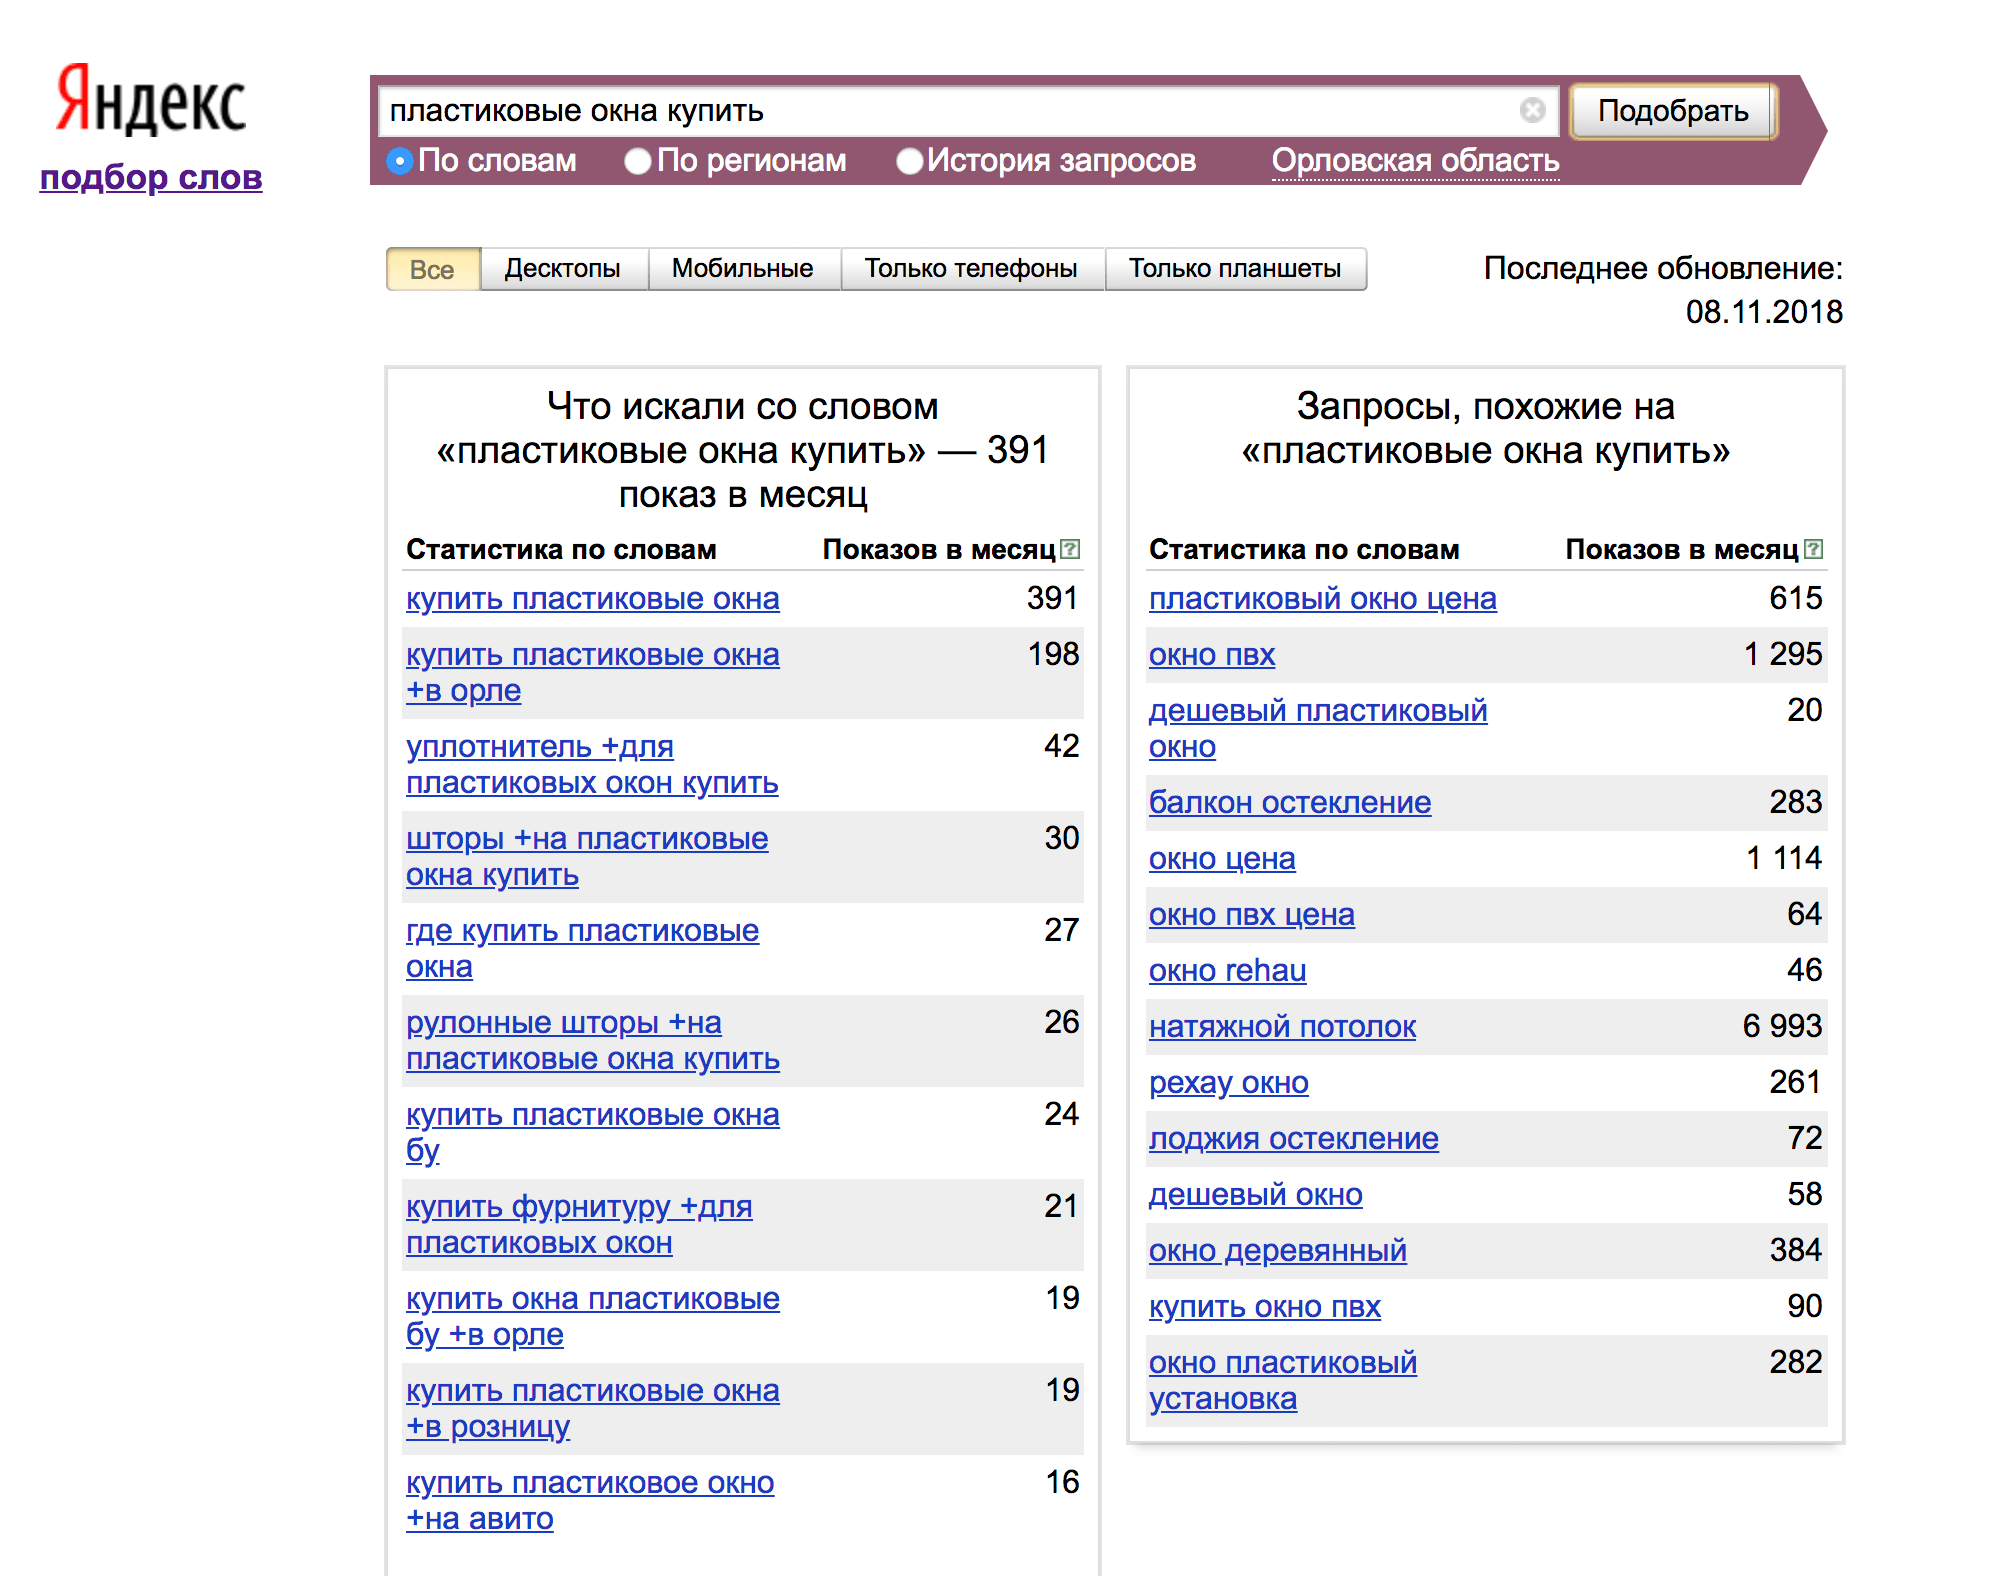
Task: Open 'купить пластиковые окна +в орле' link
Action: (x=593, y=673)
